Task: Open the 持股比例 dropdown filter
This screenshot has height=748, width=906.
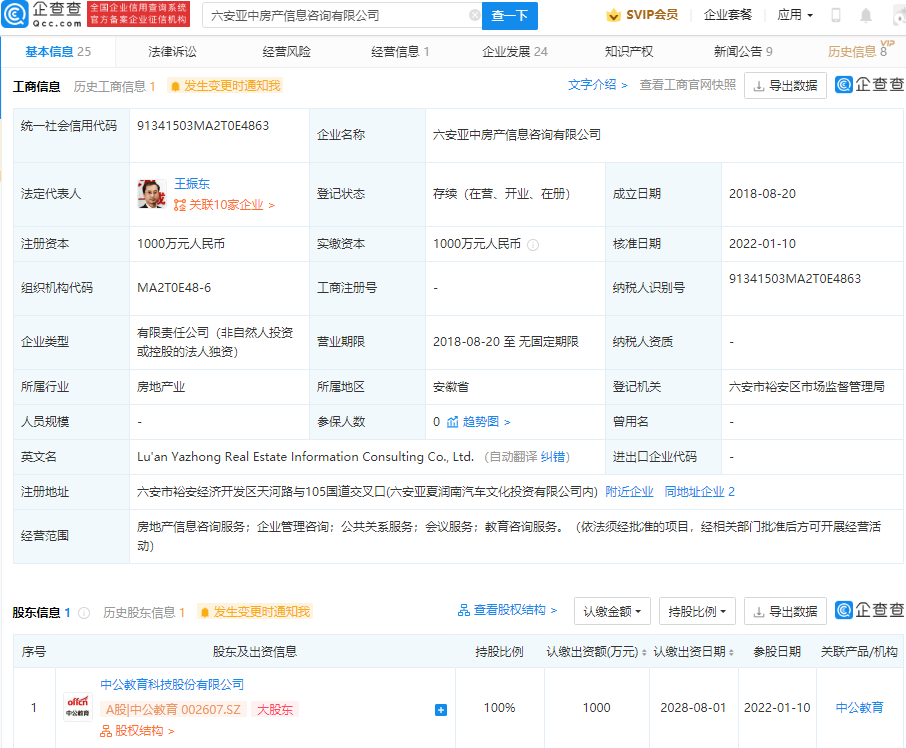Action: 697,611
